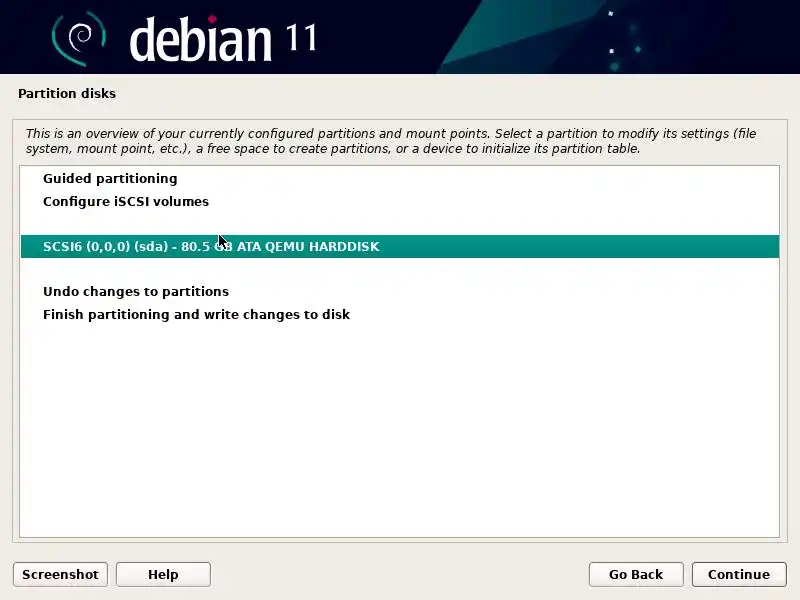Click the Screenshot button

pos(60,574)
